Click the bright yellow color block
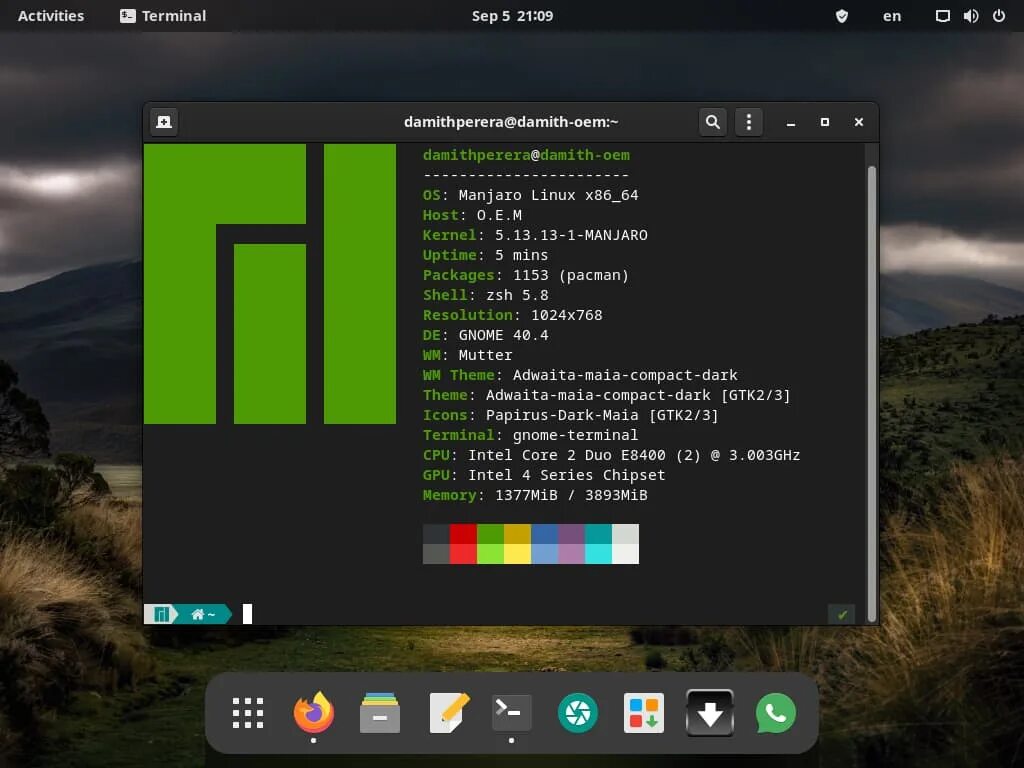This screenshot has width=1024, height=768. click(517, 554)
